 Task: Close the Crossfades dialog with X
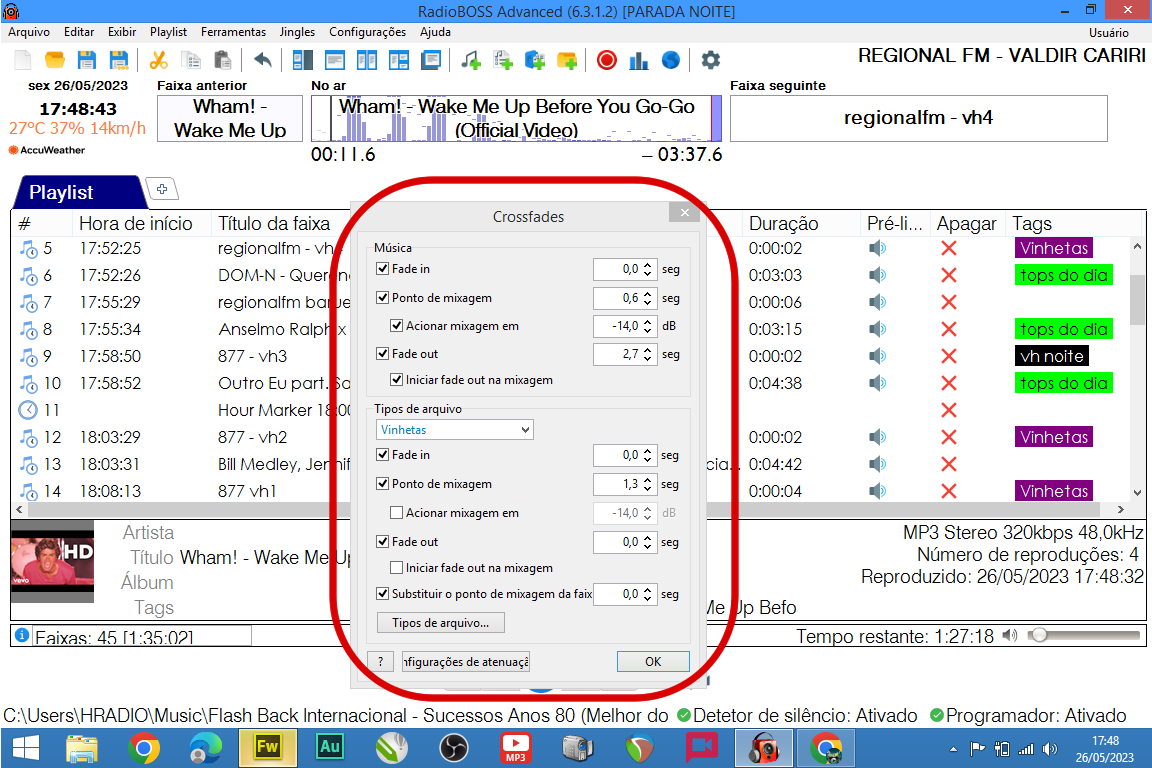685,212
